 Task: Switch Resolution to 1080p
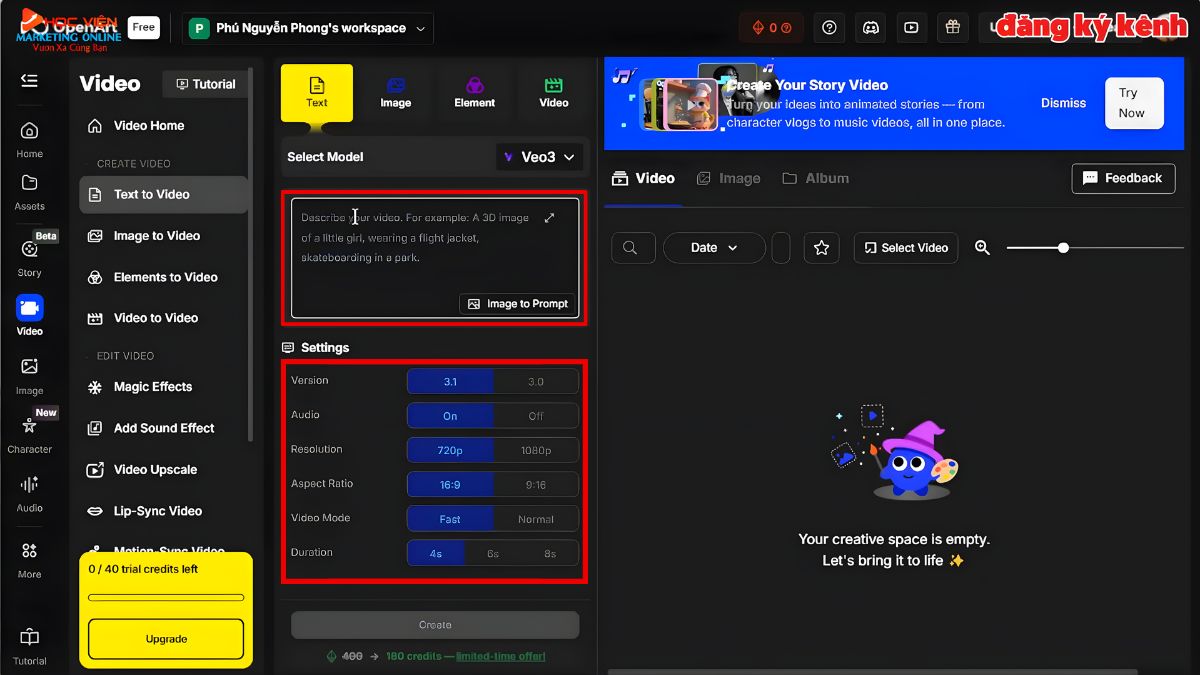click(536, 450)
